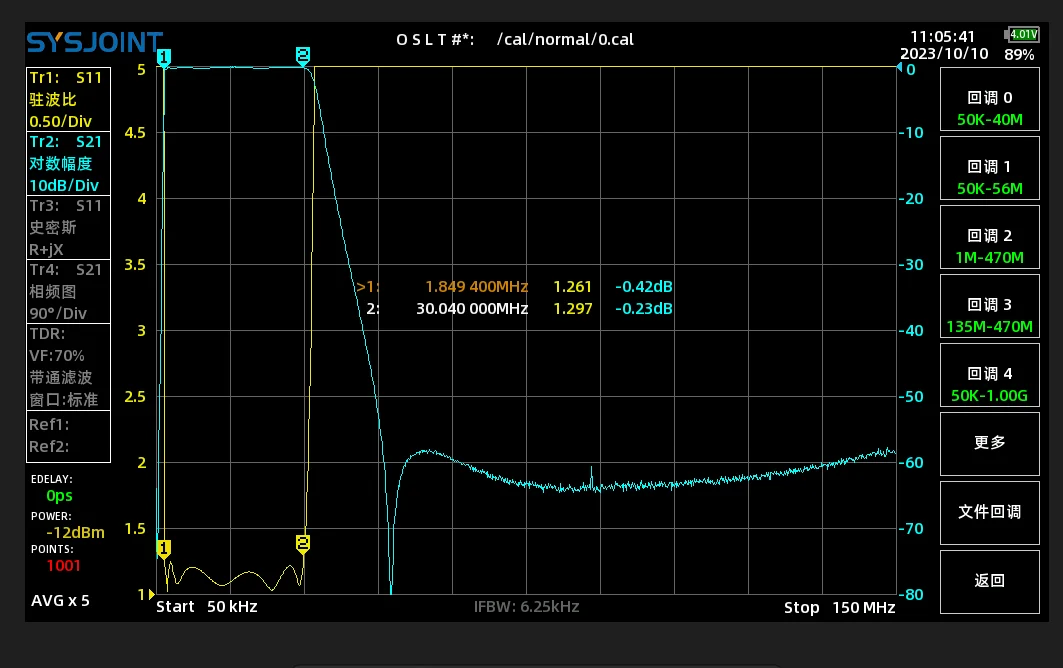Click the yellow reference triangle at SWR 1
This screenshot has width=1063, height=668.
click(x=151, y=595)
